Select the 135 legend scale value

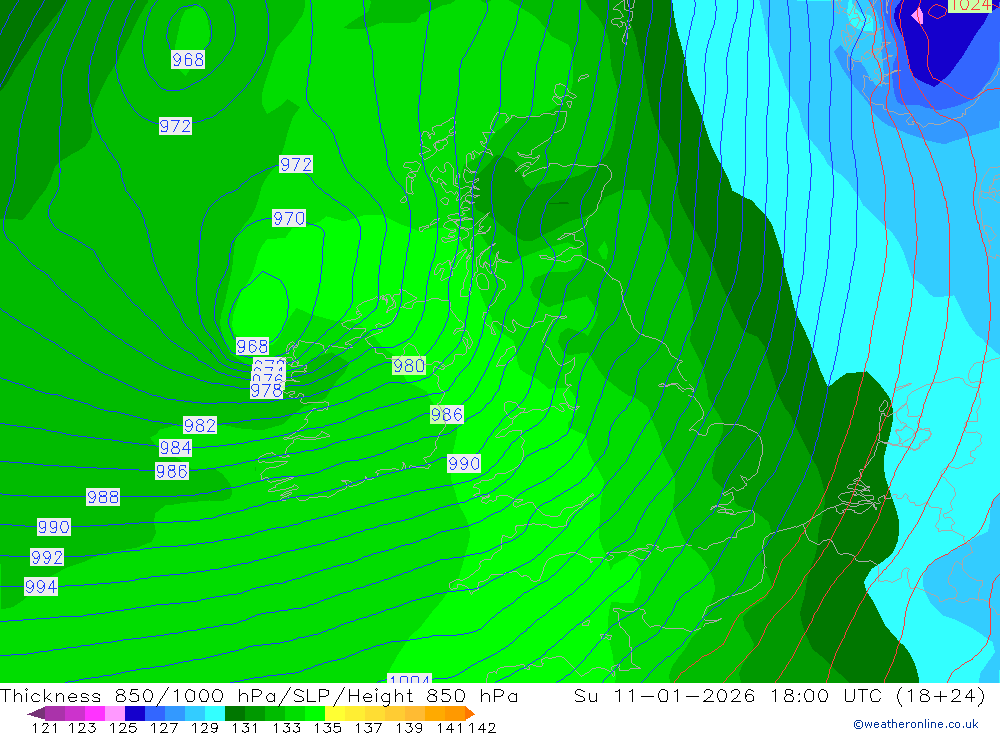pyautogui.click(x=327, y=727)
